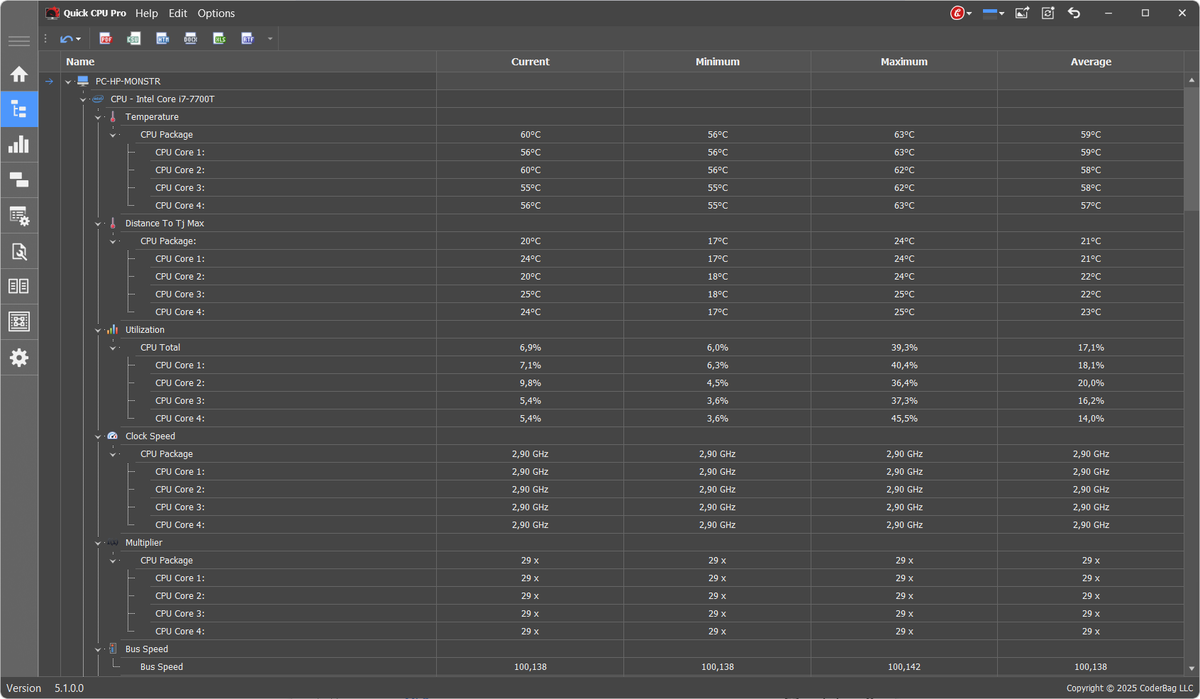Image resolution: width=1200 pixels, height=699 pixels.
Task: Click Copyright © 2025 CoderBag LLC text
Action: (1129, 688)
